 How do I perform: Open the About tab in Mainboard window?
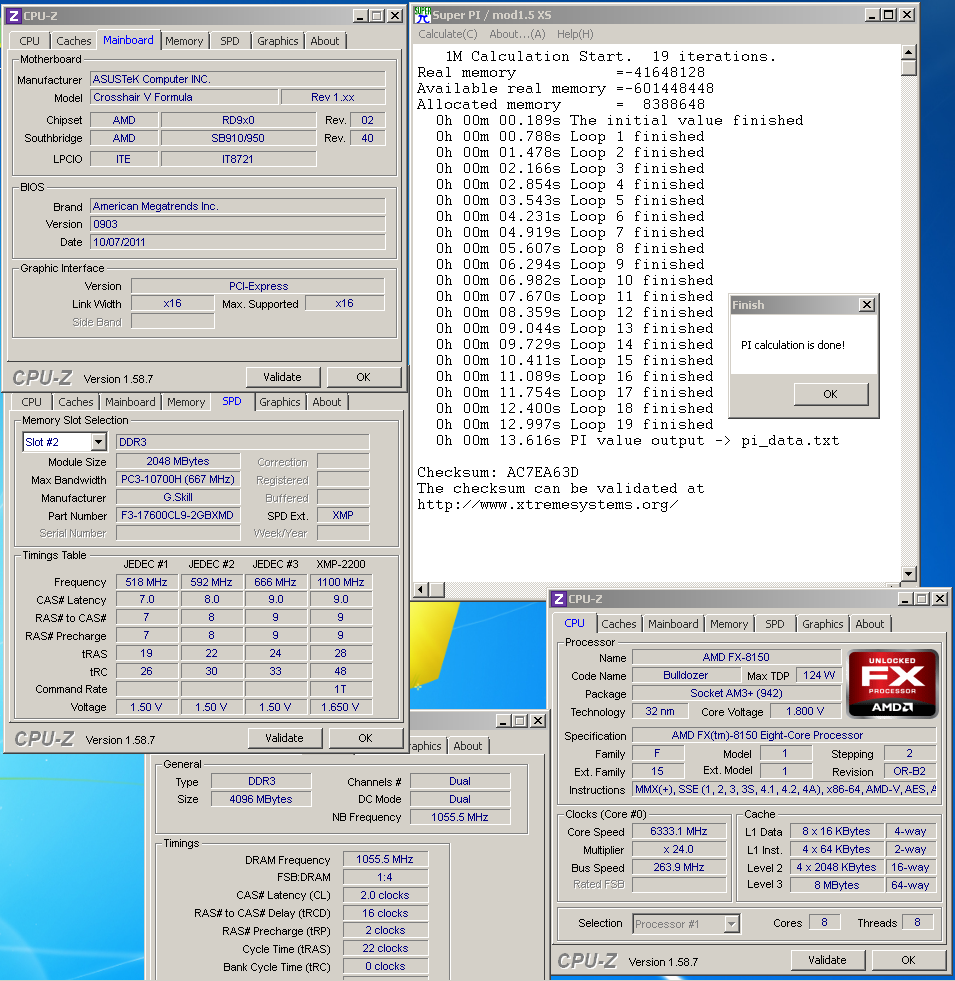[x=325, y=41]
